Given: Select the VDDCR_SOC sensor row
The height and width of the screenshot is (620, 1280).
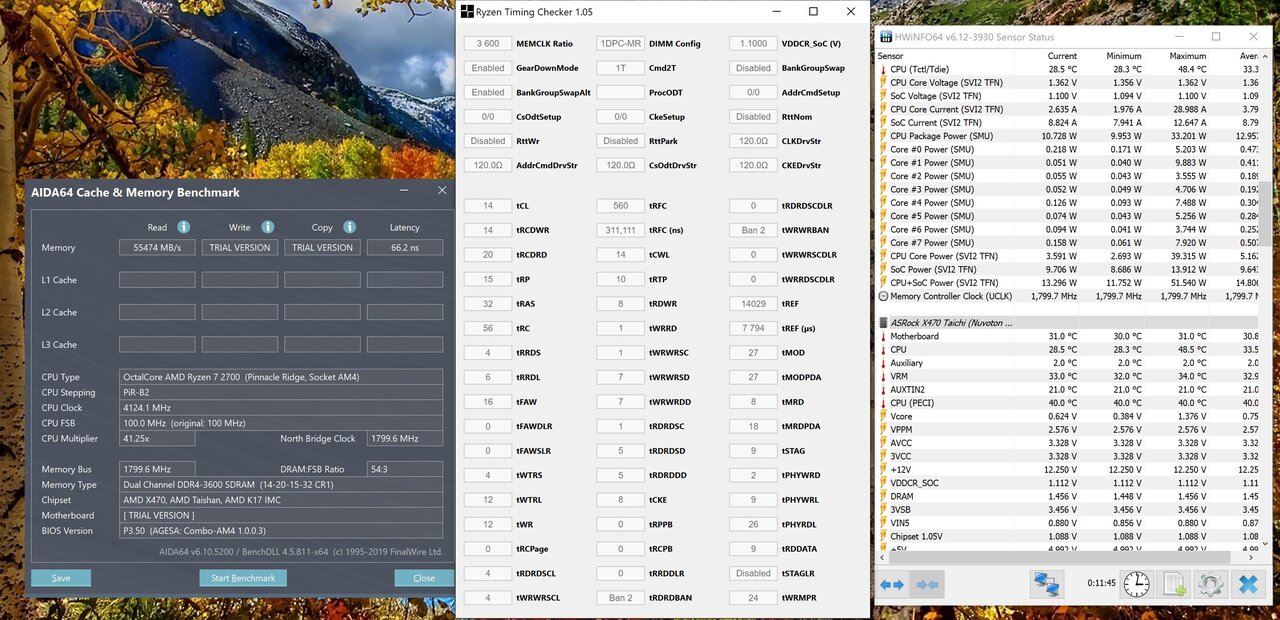Looking at the screenshot, I should (1068, 483).
